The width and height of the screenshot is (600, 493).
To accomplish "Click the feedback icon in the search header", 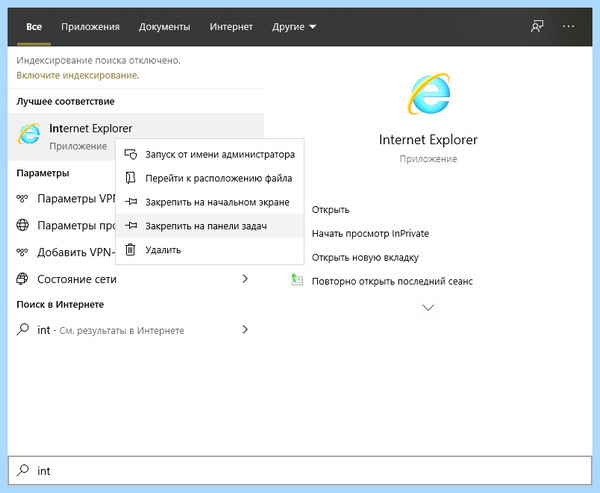I will point(537,26).
